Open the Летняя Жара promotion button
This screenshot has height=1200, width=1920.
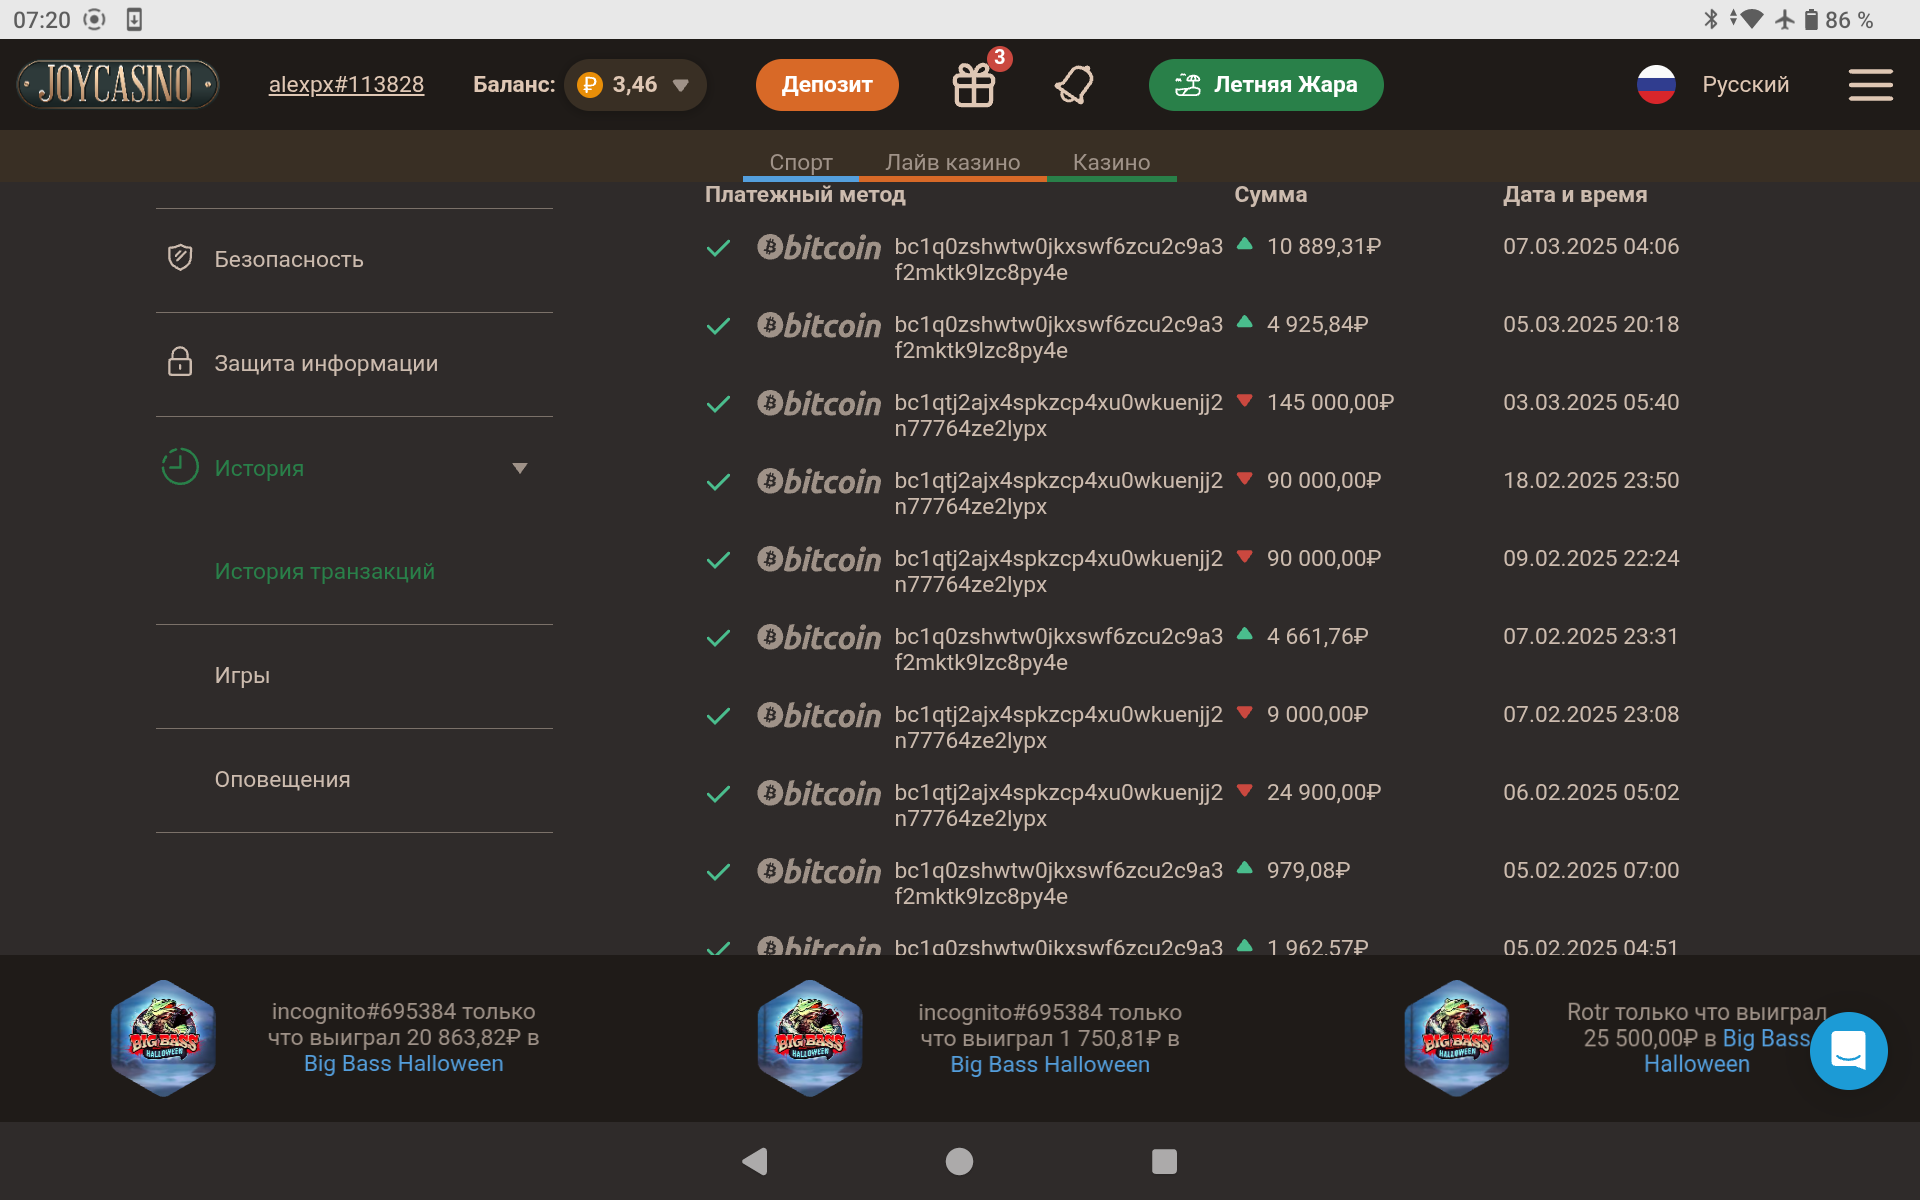(x=1265, y=85)
